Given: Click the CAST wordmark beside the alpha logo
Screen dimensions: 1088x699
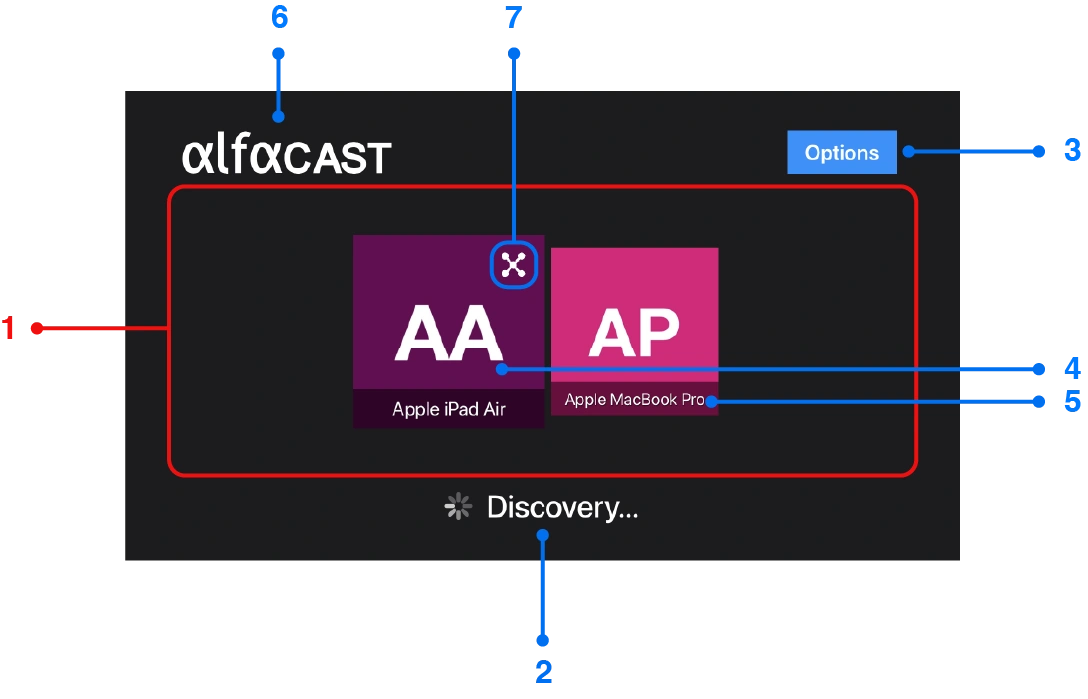Looking at the screenshot, I should click(x=340, y=155).
